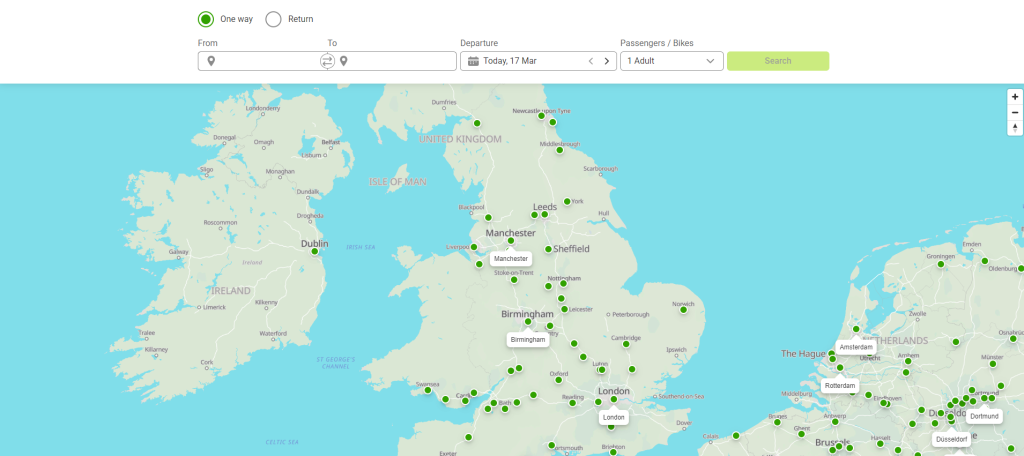
Task: Click the green Dublin station marker
Action: point(316,252)
